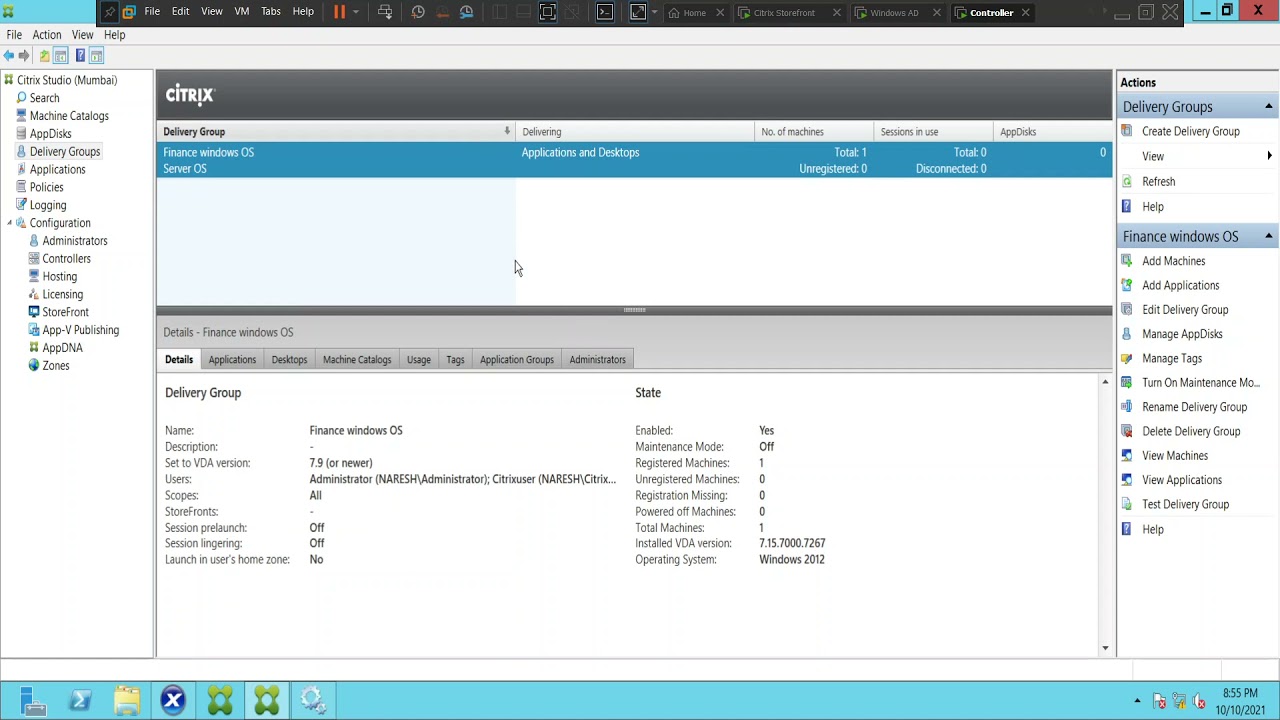The width and height of the screenshot is (1280, 720).
Task: Select AppDisks node in the tree
Action: pyautogui.click(x=50, y=134)
